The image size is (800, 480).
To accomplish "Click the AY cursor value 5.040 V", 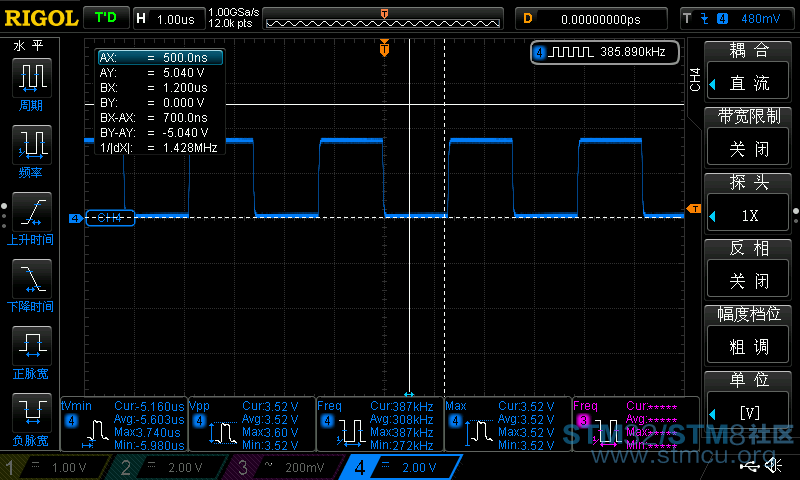I will (184, 72).
